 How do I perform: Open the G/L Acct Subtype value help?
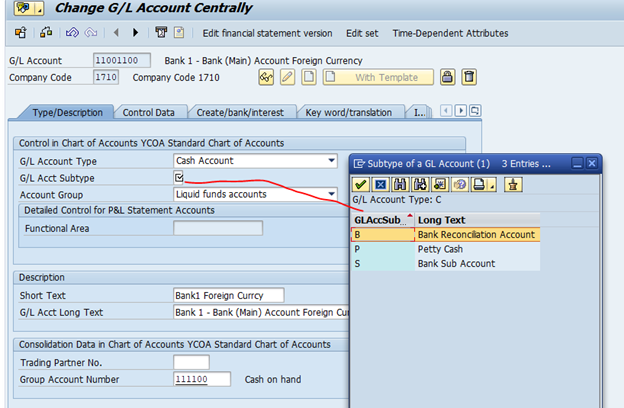pos(179,177)
